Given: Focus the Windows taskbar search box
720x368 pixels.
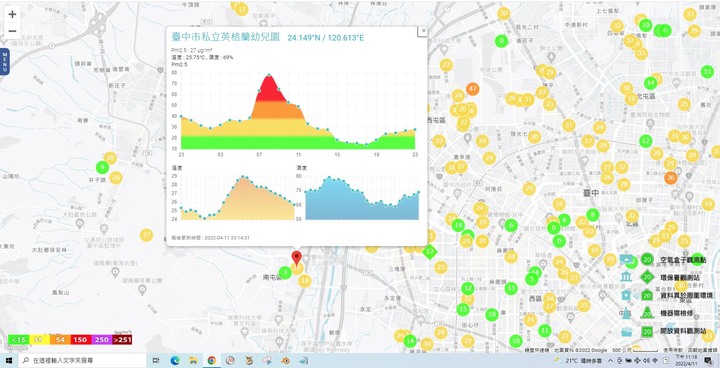Looking at the screenshot, I should tap(83, 361).
